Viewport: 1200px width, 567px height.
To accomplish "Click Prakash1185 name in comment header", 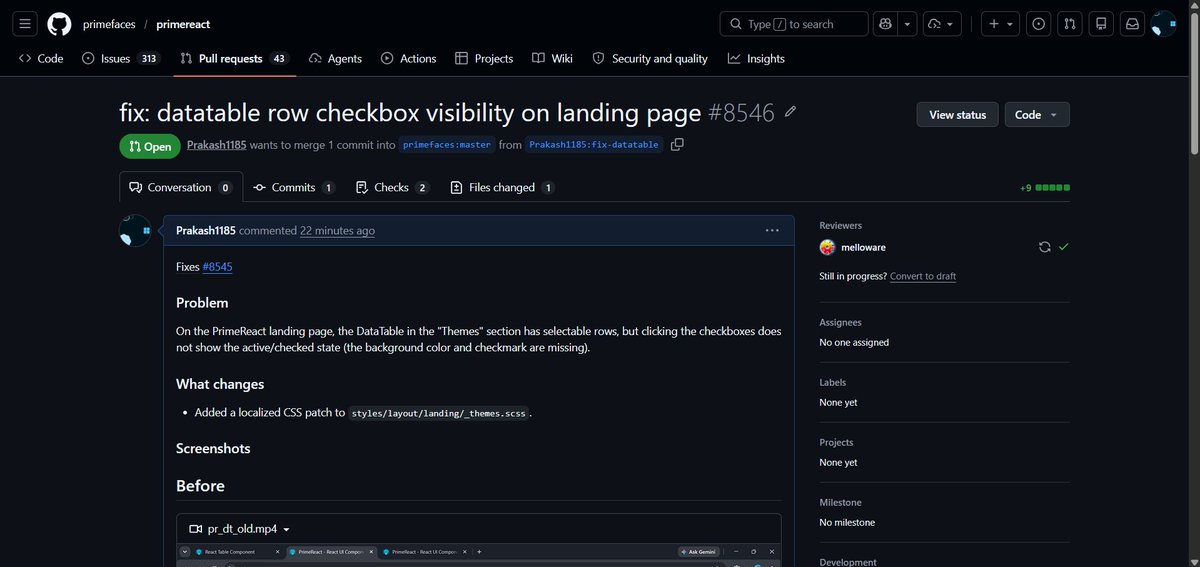I will pos(205,230).
